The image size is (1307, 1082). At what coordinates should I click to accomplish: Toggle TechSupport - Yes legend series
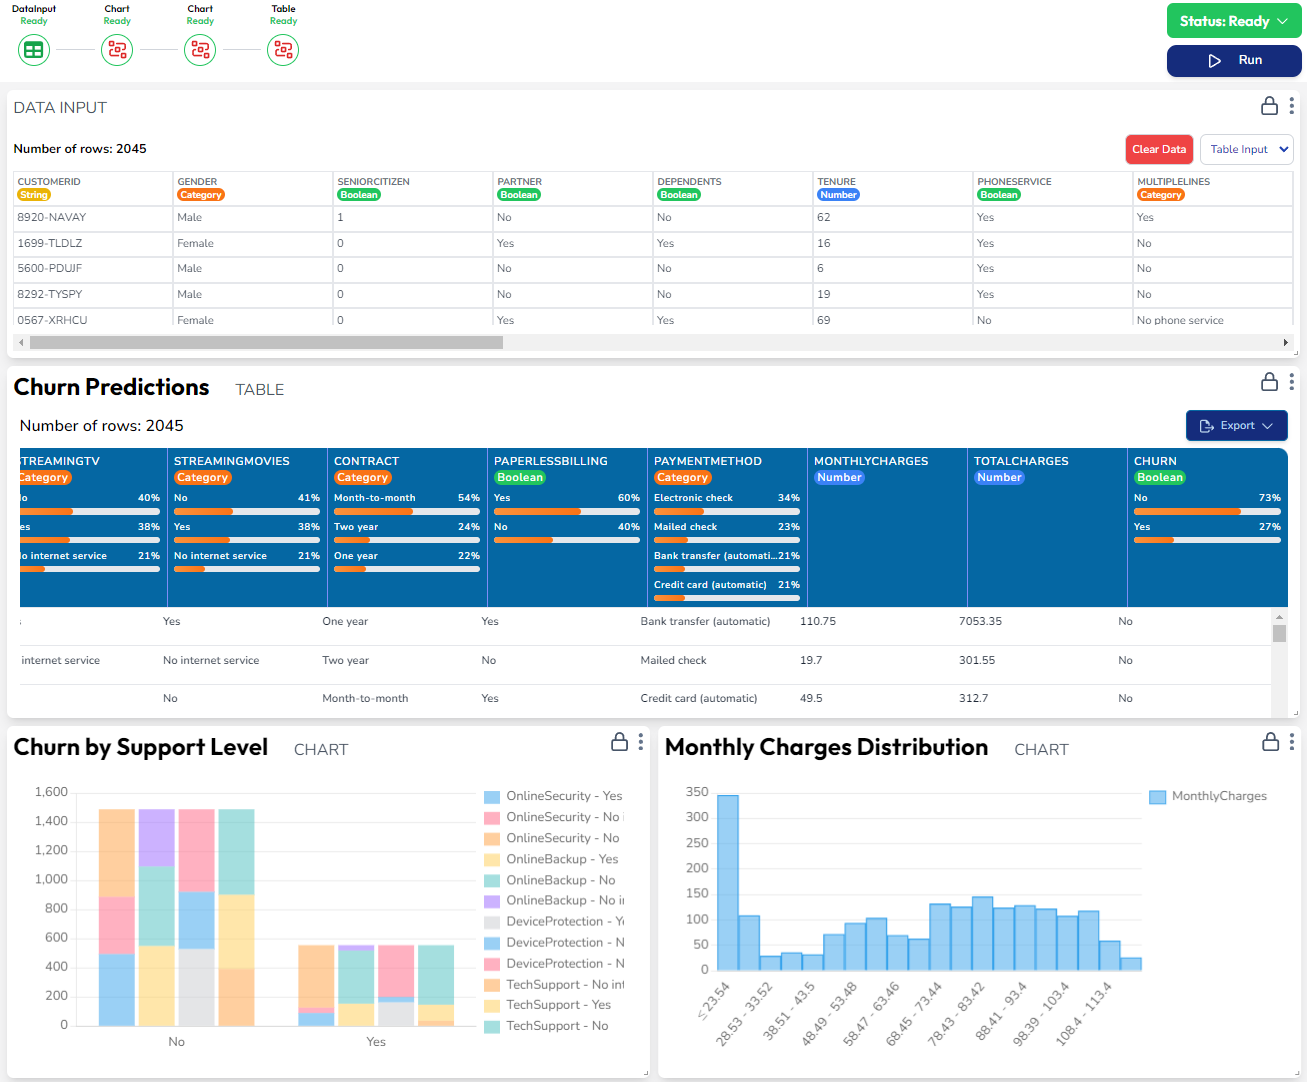coord(548,1005)
